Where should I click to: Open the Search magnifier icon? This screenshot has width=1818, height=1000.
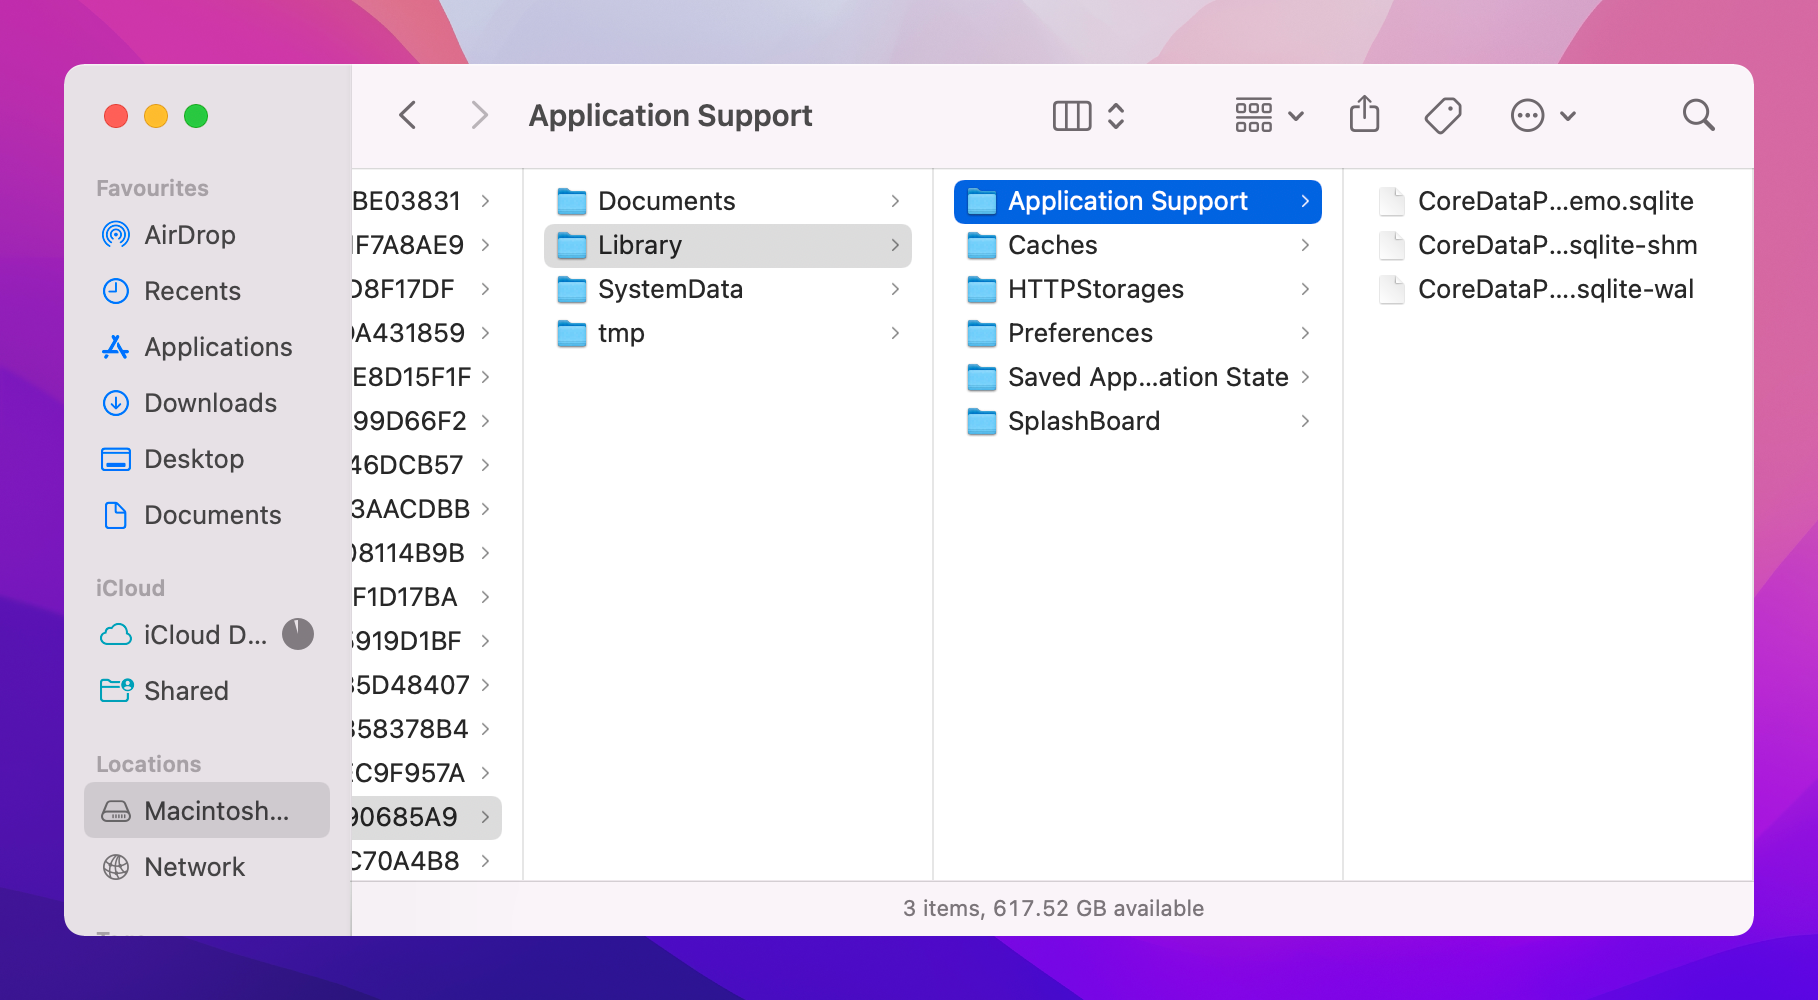(x=1697, y=115)
